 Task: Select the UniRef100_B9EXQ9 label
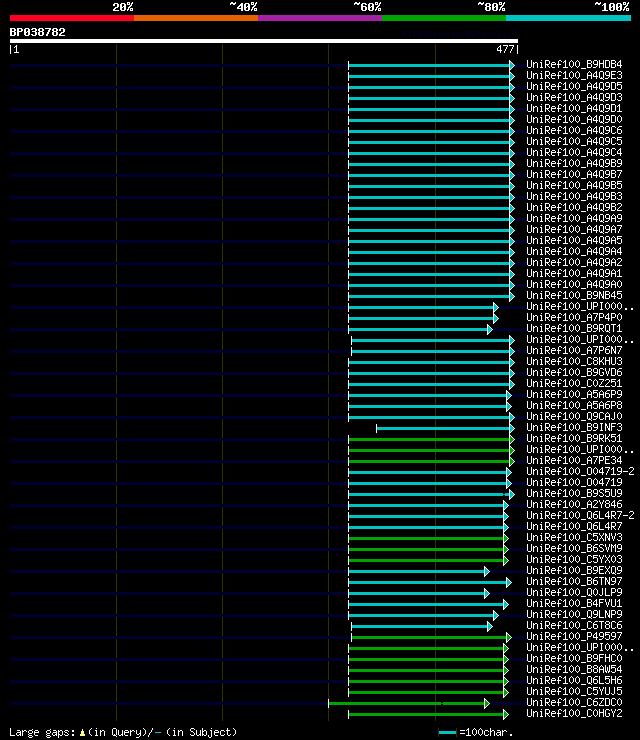pyautogui.click(x=574, y=571)
